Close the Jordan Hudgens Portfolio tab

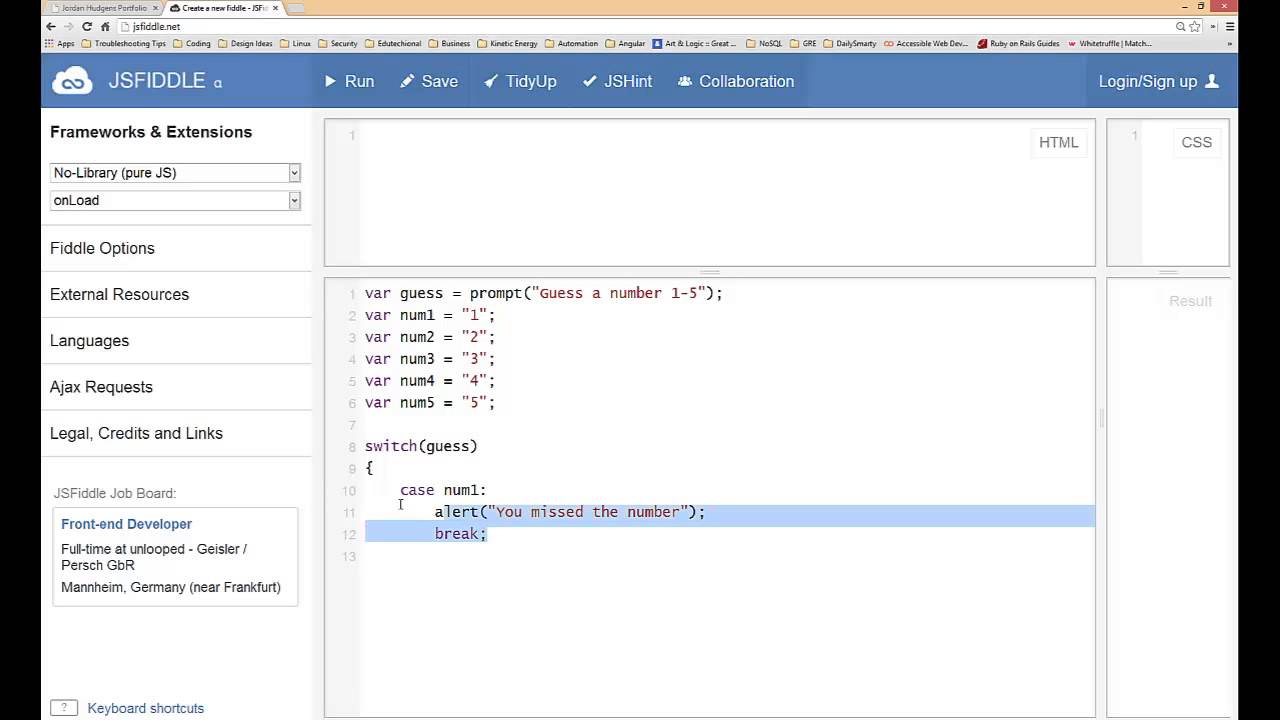tap(155, 8)
